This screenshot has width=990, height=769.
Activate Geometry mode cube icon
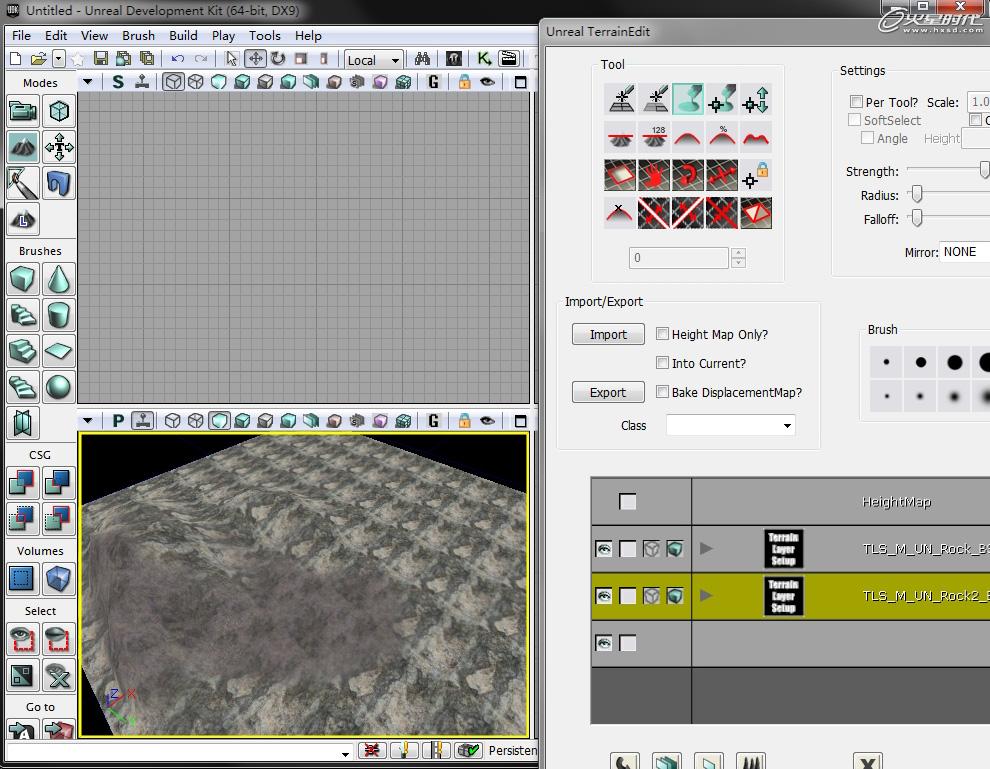(59, 112)
